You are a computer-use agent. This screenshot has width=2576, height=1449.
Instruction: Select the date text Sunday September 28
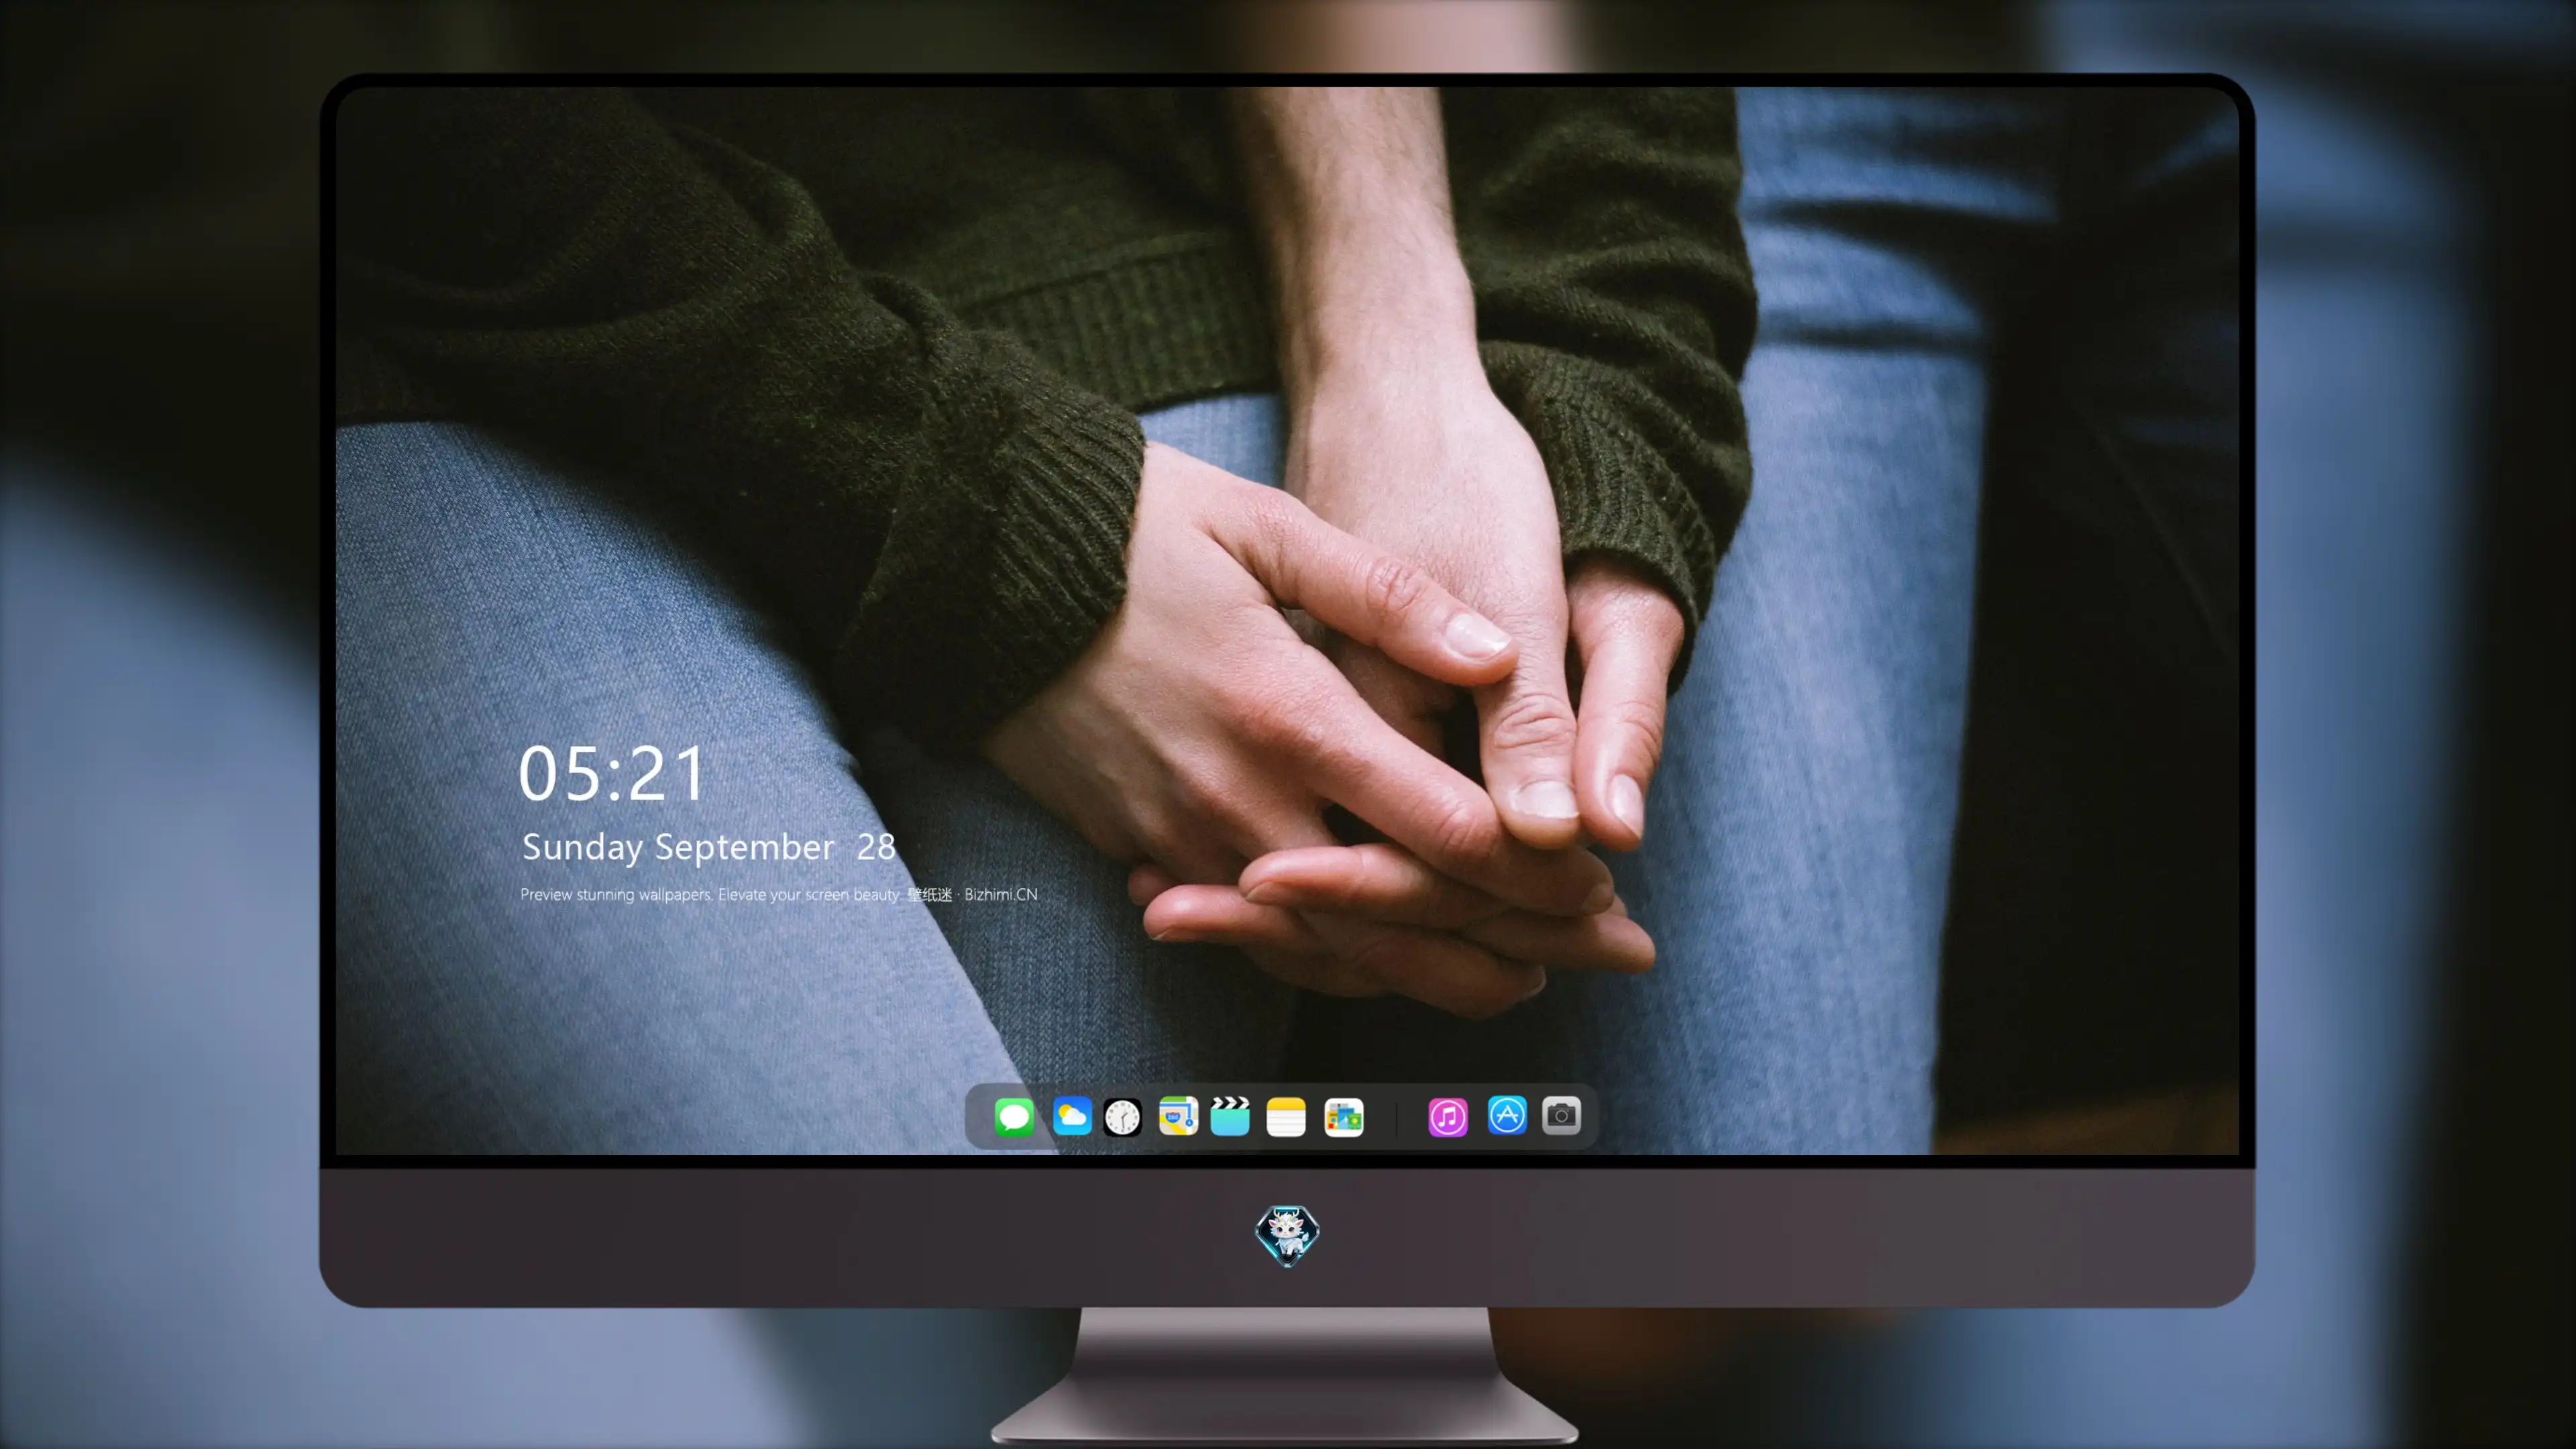tap(708, 847)
